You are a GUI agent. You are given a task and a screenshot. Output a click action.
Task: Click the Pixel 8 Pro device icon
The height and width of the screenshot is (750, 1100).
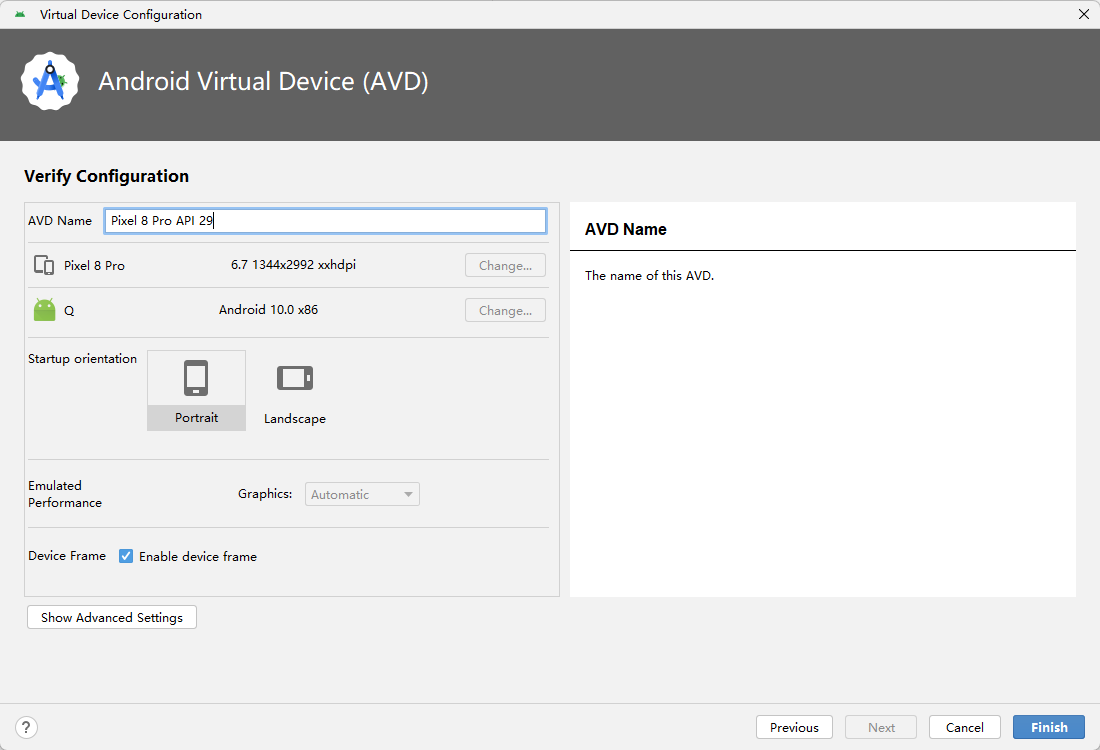(x=44, y=265)
